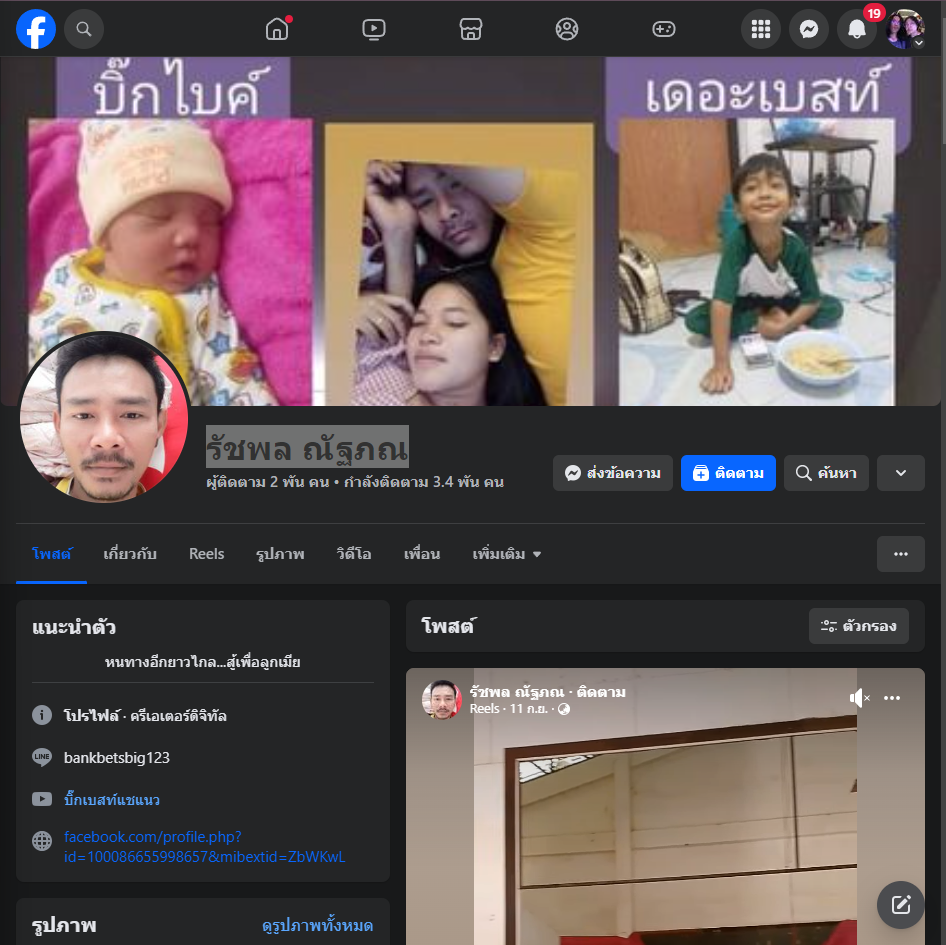Click ผู้ติดตาม 2 พัน คน followers link
Image resolution: width=946 pixels, height=945 pixels.
pos(268,482)
